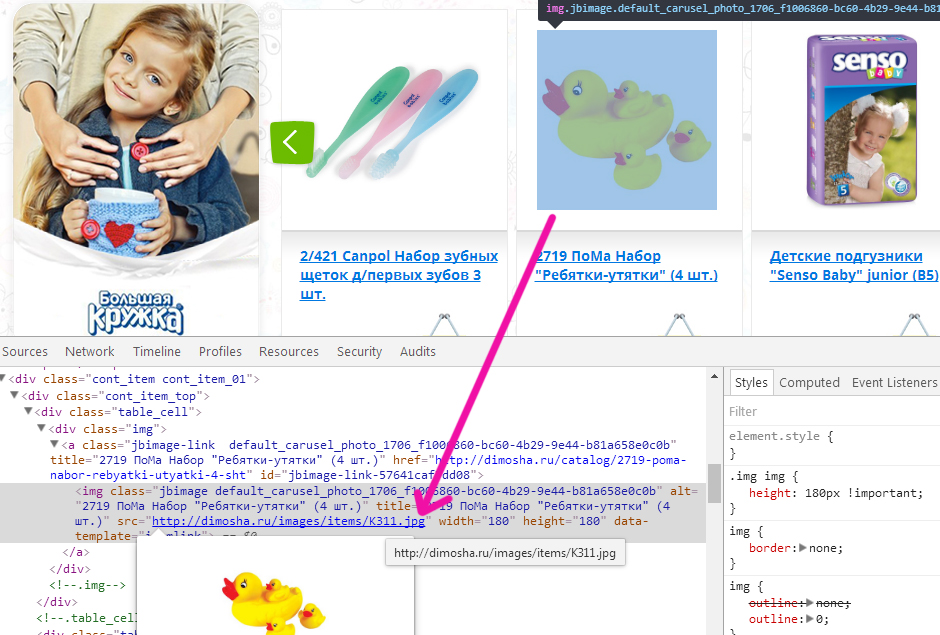Select the closing </a> tag line
This screenshot has width=940, height=635.
76,552
